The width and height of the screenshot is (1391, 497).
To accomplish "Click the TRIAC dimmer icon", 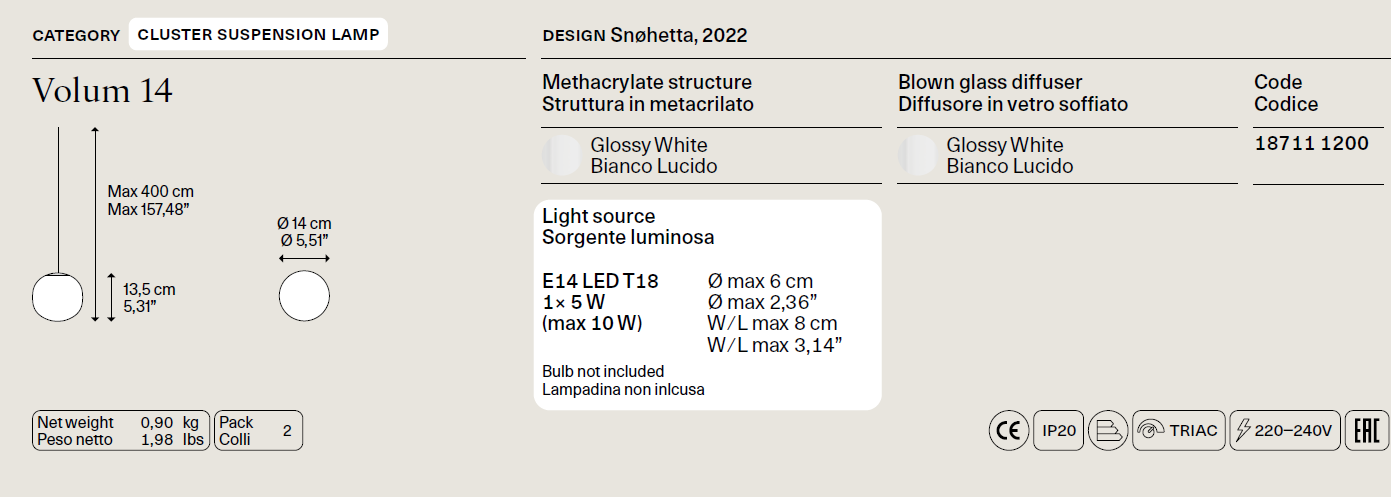I will click(1179, 431).
